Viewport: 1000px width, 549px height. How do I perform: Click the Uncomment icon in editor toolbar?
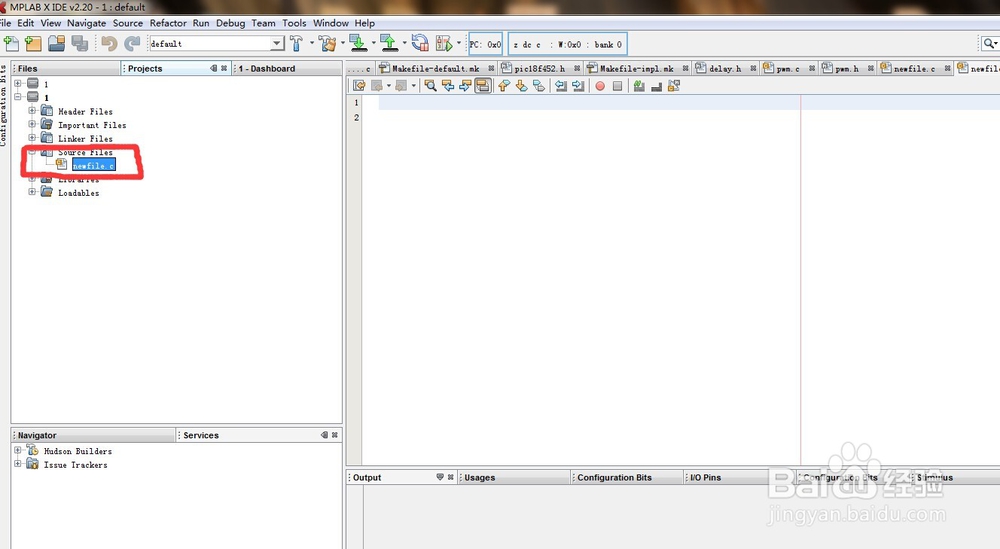click(656, 85)
